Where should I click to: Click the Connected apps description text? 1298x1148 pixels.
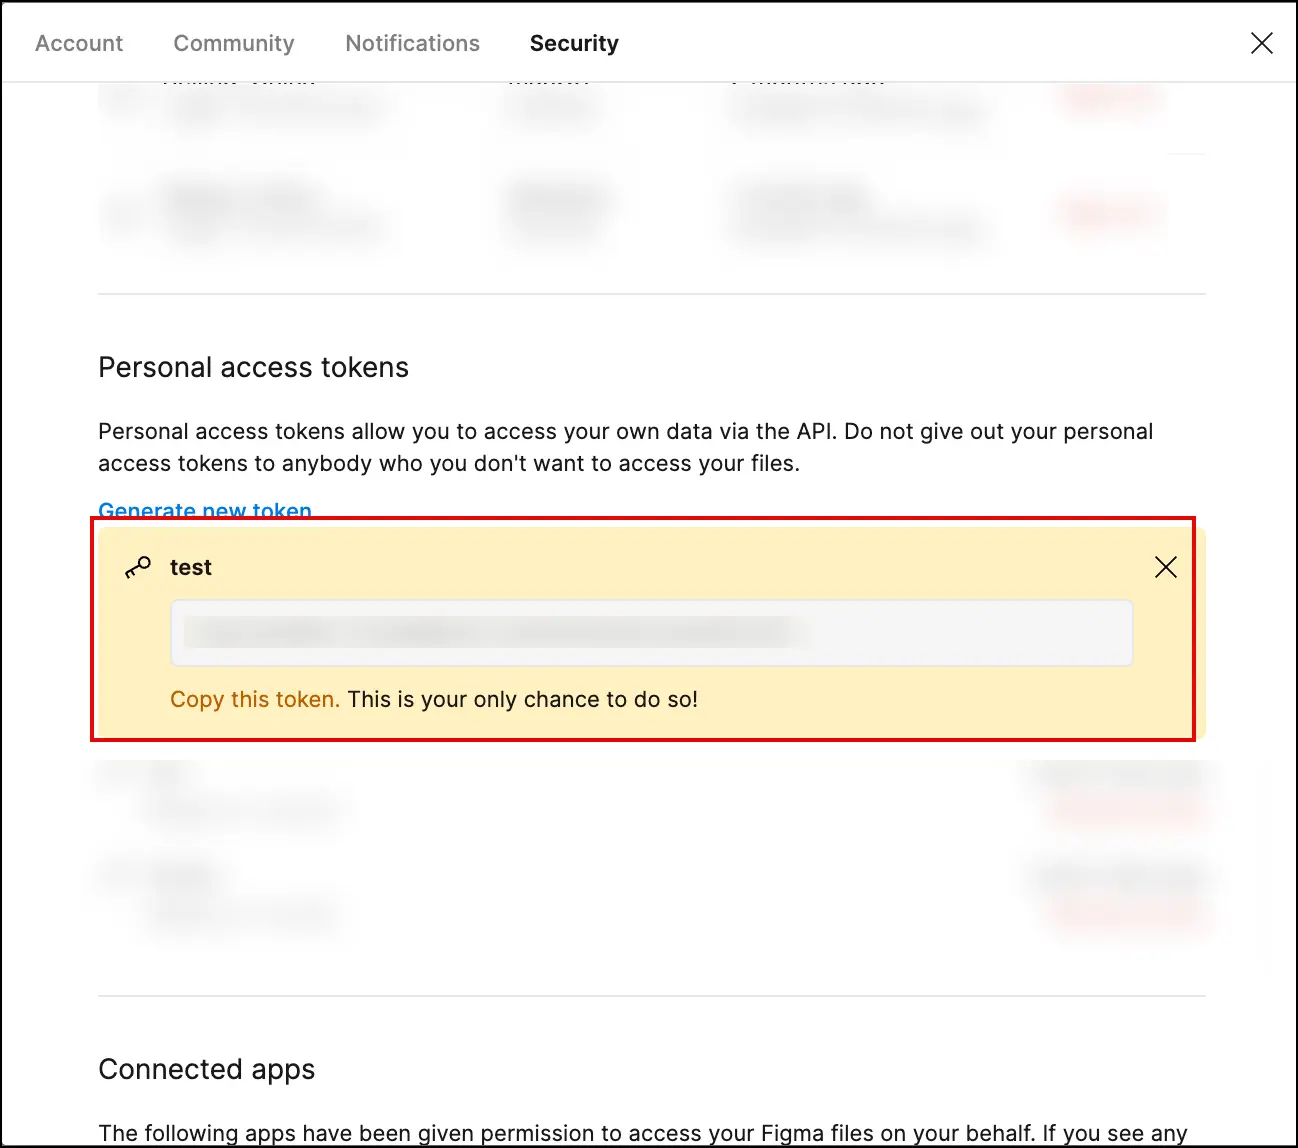tap(643, 1133)
